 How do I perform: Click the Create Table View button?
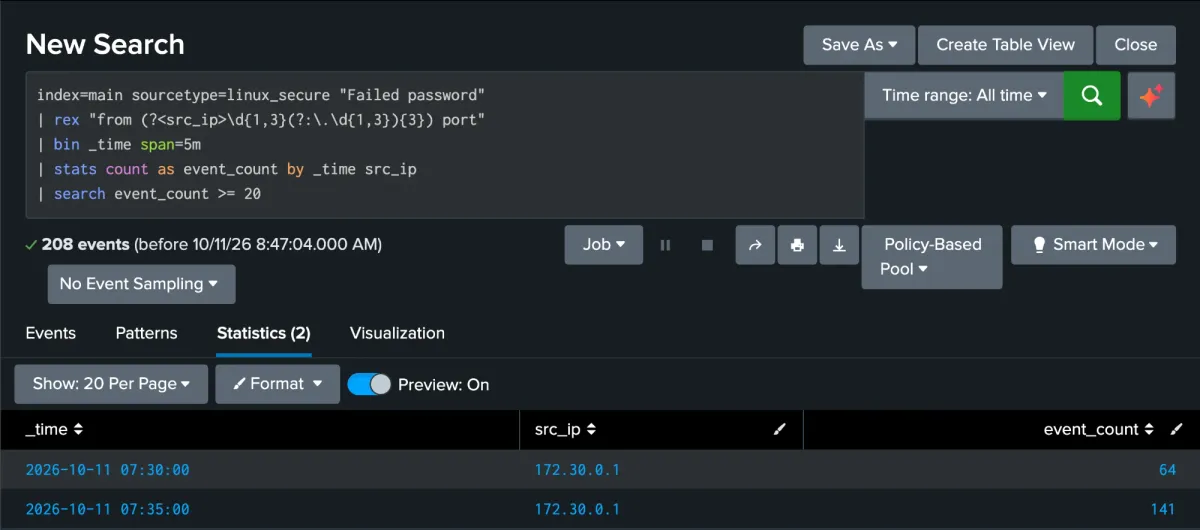pyautogui.click(x=1006, y=45)
